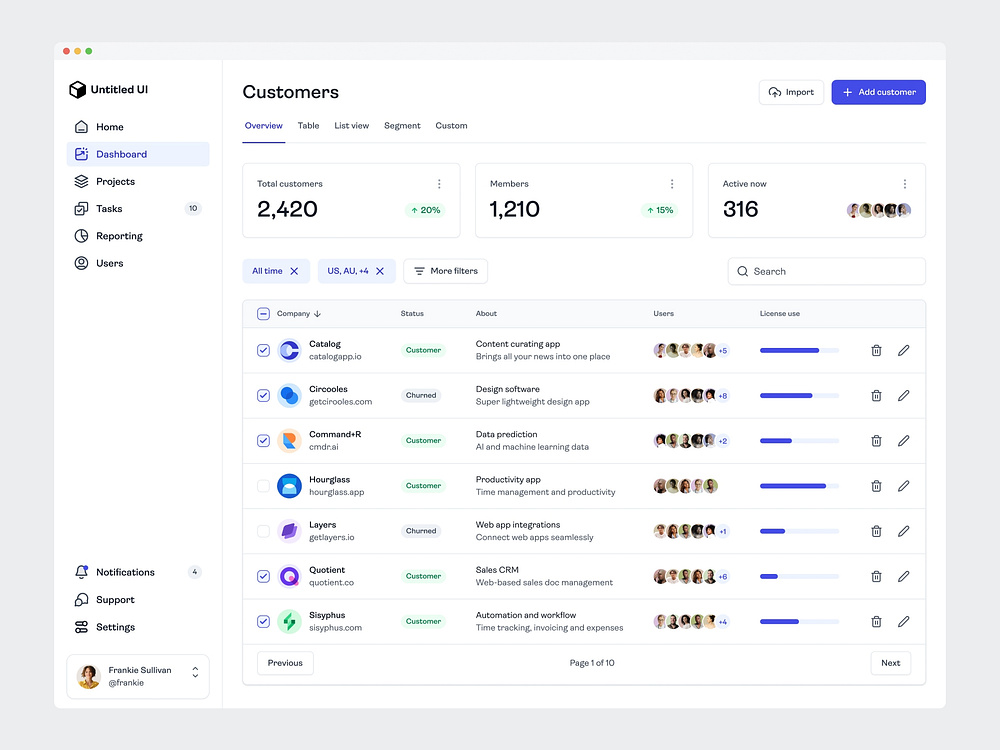Click the Notifications bell icon
The image size is (1000, 750).
(83, 572)
